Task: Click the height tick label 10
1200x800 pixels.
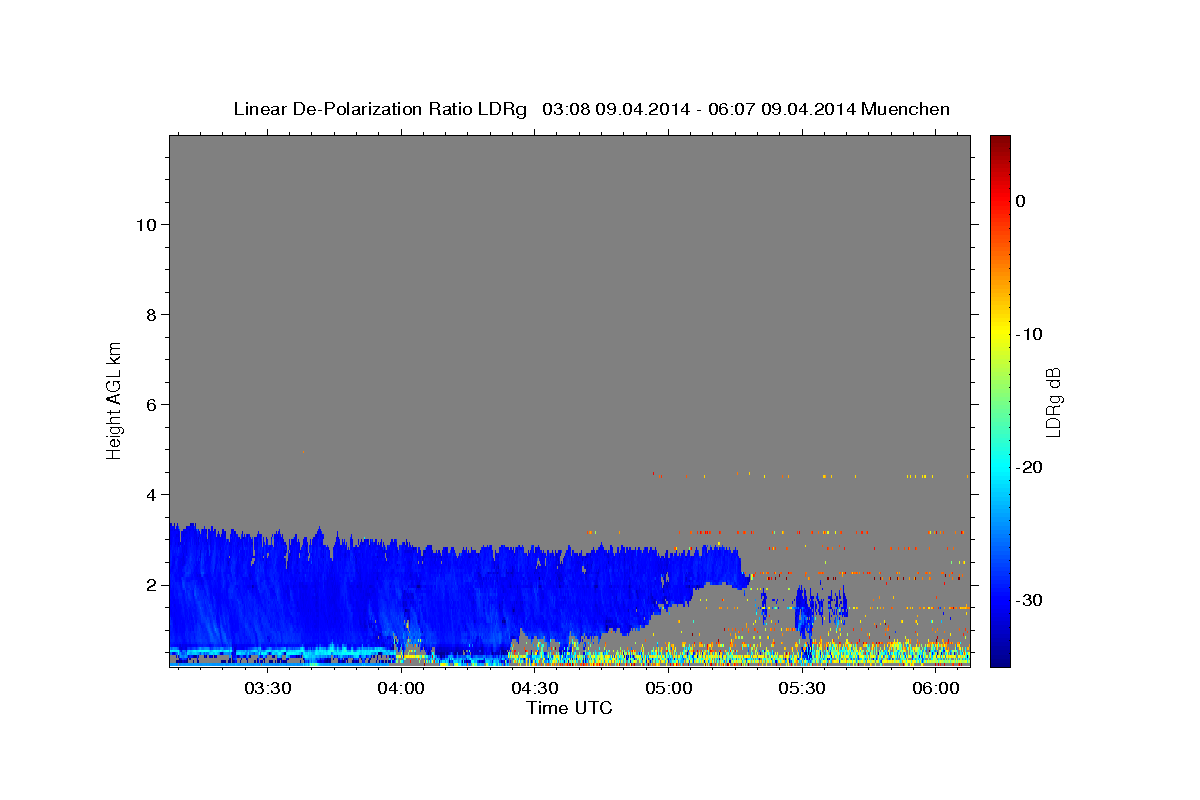Action: 145,224
